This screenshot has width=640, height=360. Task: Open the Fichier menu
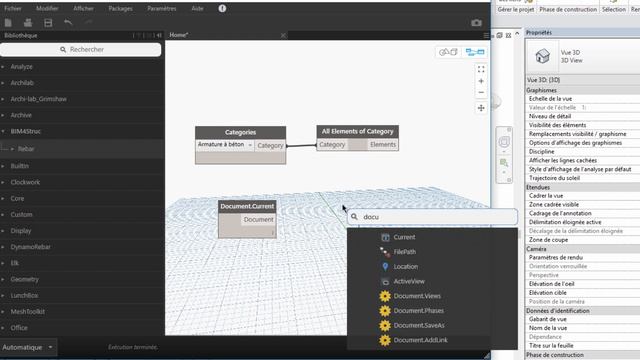pyautogui.click(x=13, y=8)
